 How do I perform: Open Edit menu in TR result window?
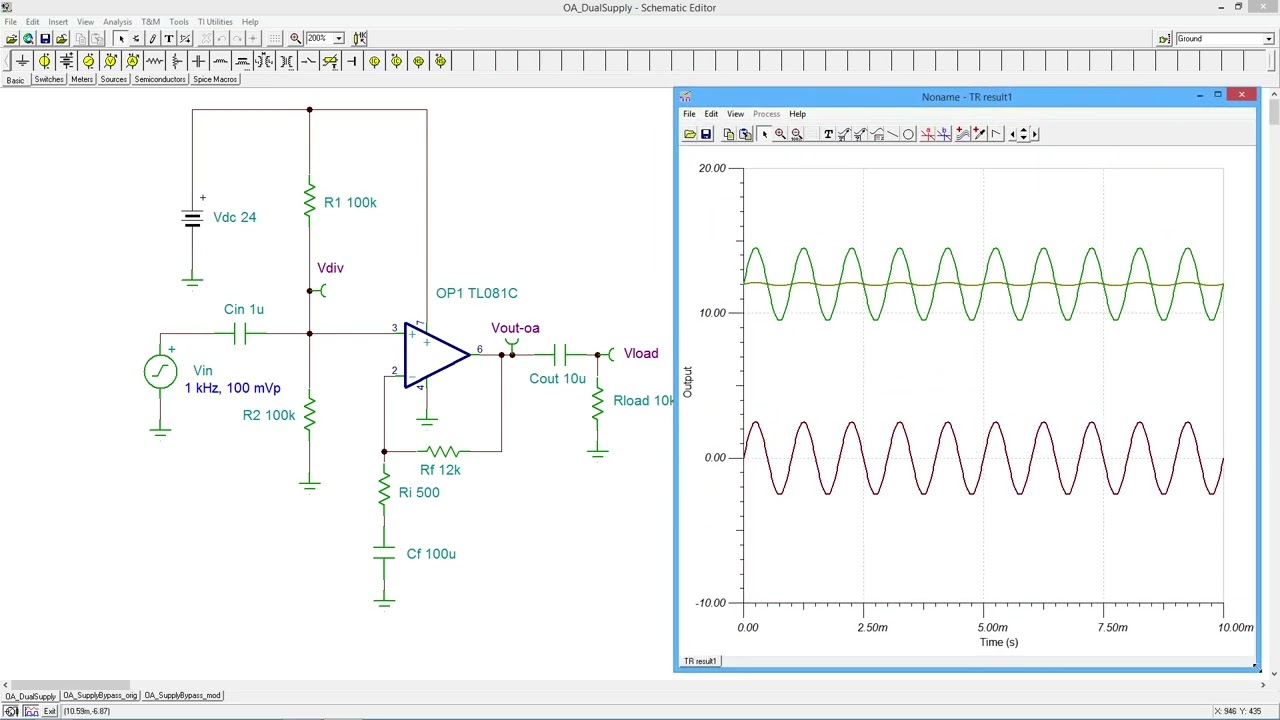point(711,114)
